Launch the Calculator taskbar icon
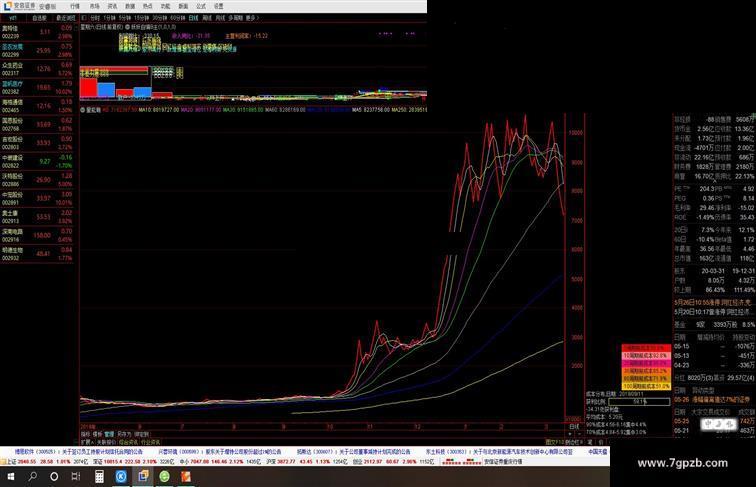The image size is (756, 487). 99,476
